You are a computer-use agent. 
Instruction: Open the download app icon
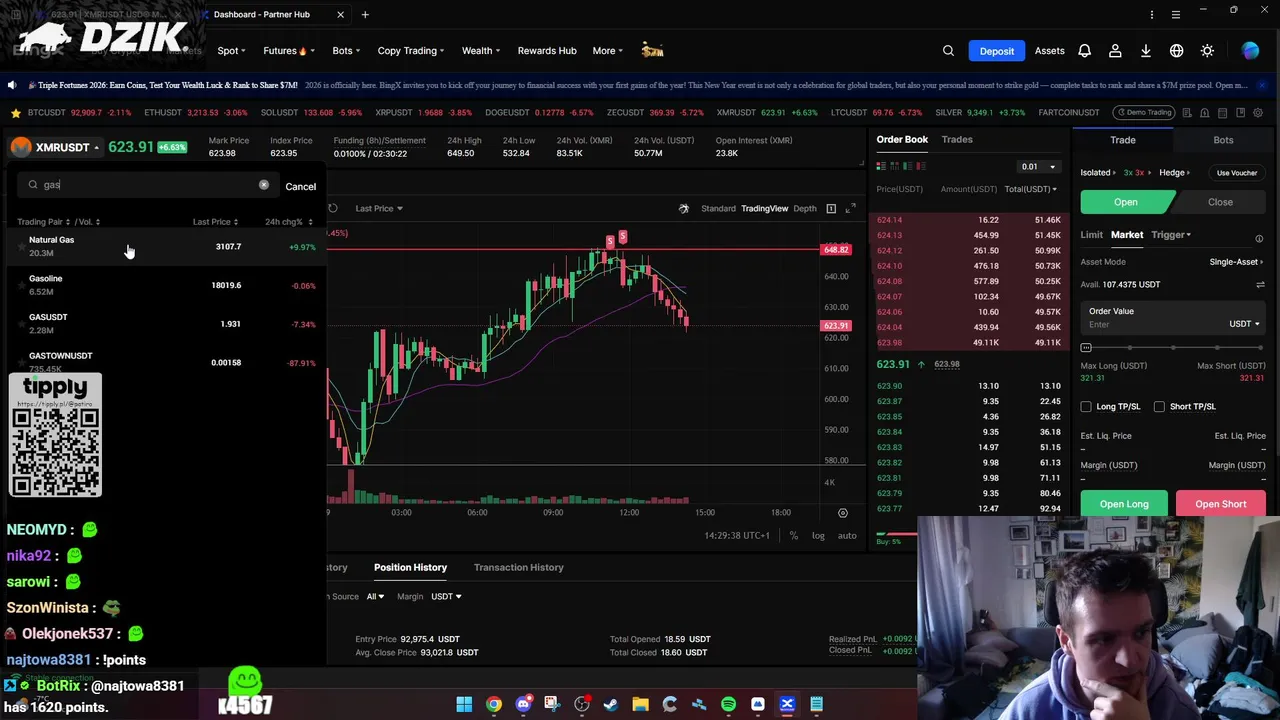click(1146, 51)
